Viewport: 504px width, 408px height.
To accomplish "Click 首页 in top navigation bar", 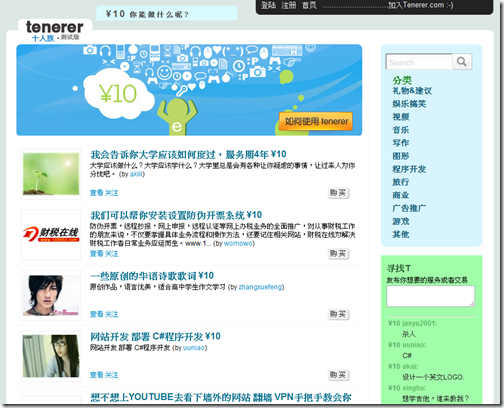I will (x=309, y=5).
